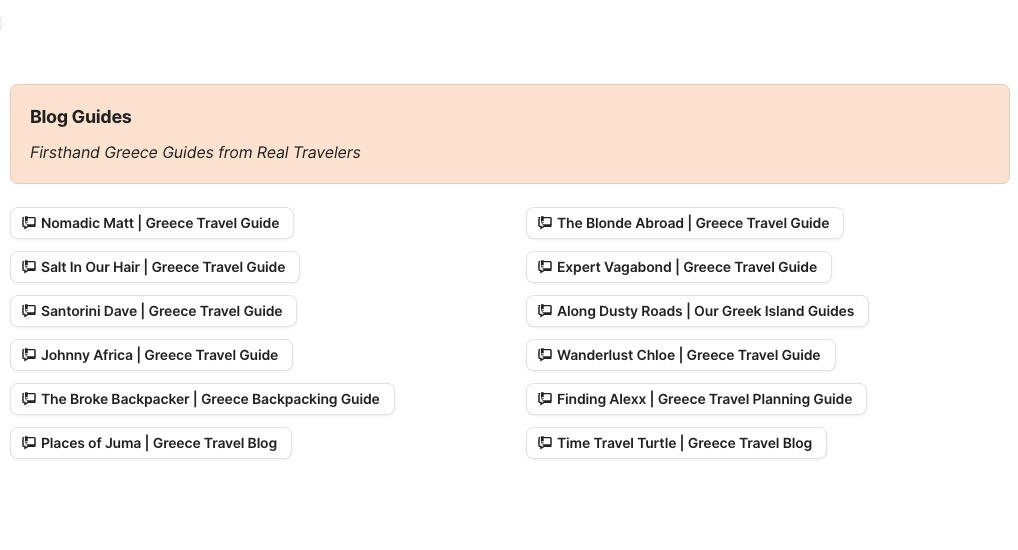Click the icon next to Salt In Our Hair

pyautogui.click(x=29, y=267)
